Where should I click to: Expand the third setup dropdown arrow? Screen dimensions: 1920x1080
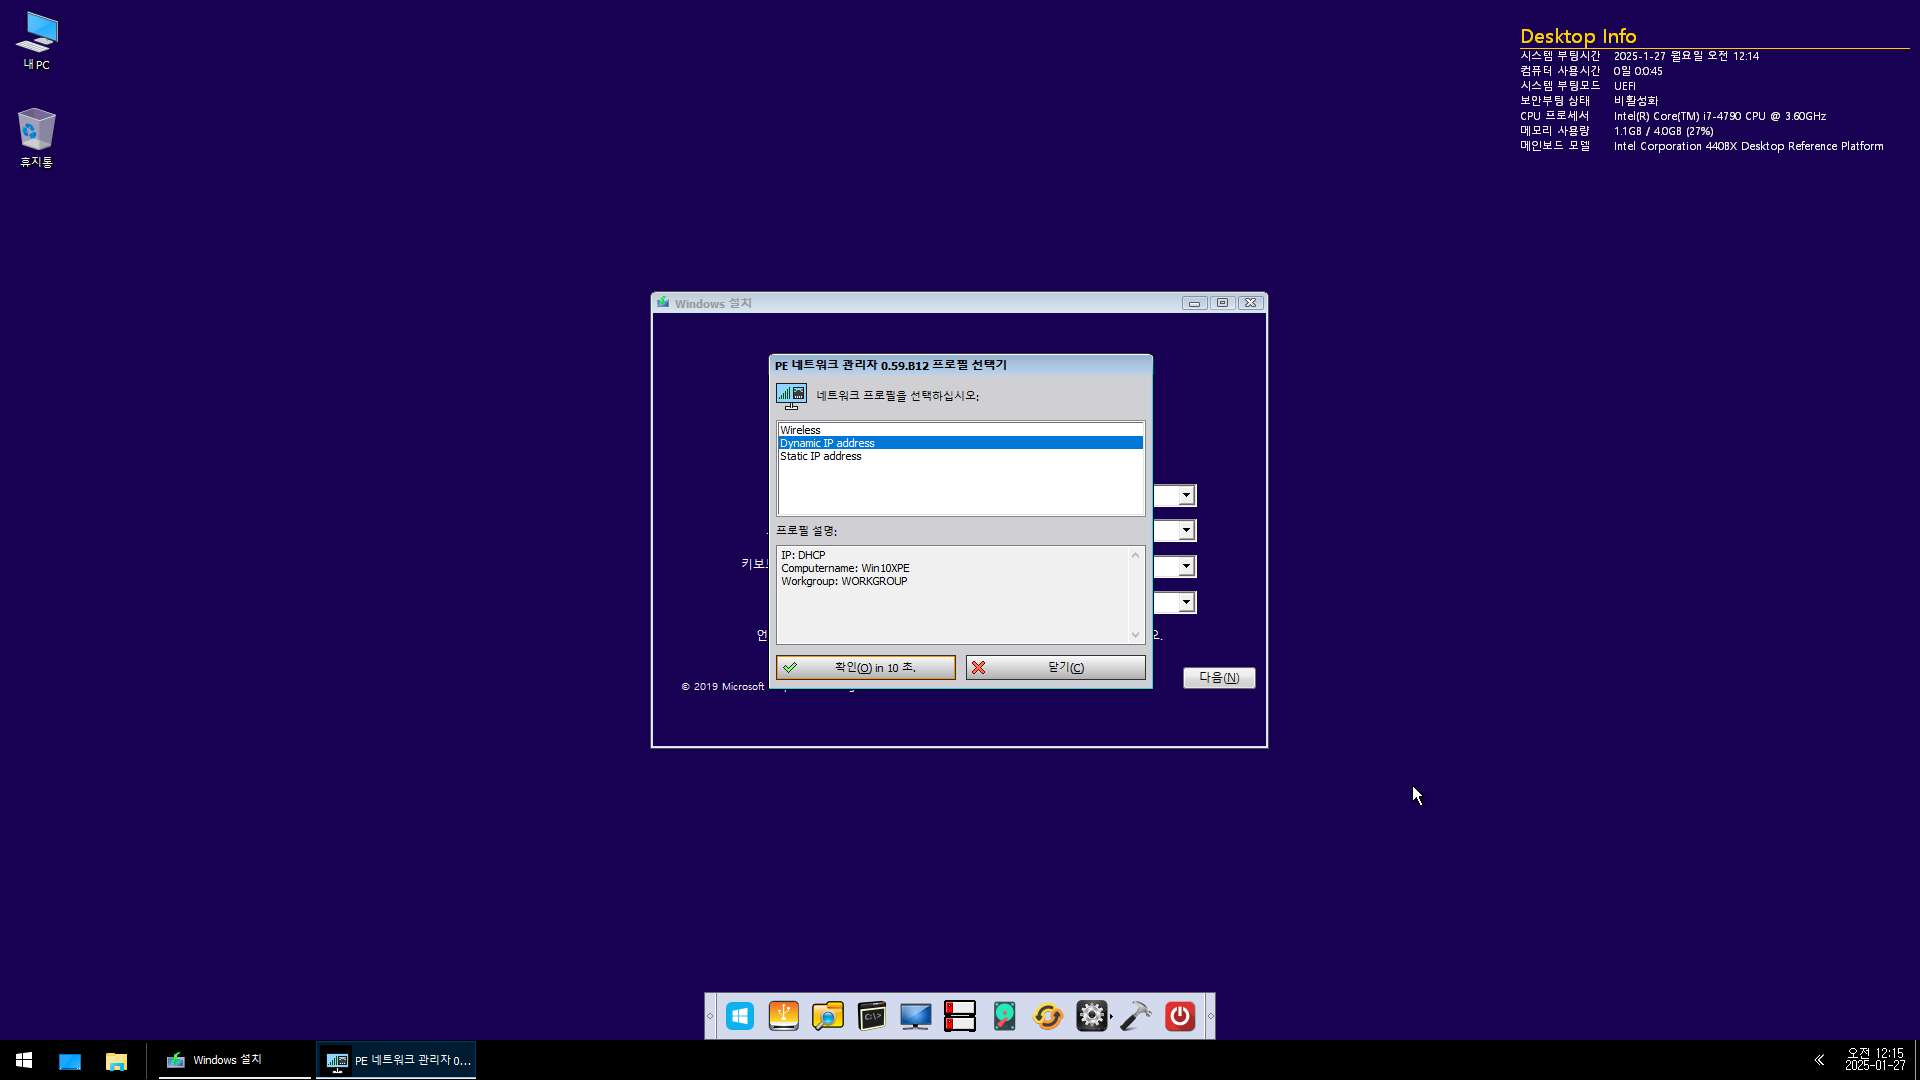(x=1186, y=567)
